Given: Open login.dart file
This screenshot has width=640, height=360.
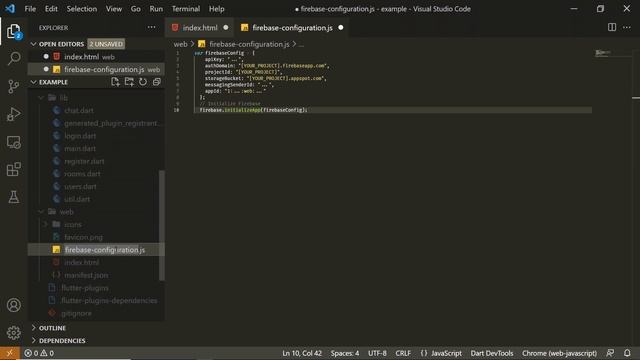Looking at the screenshot, I should 80,136.
